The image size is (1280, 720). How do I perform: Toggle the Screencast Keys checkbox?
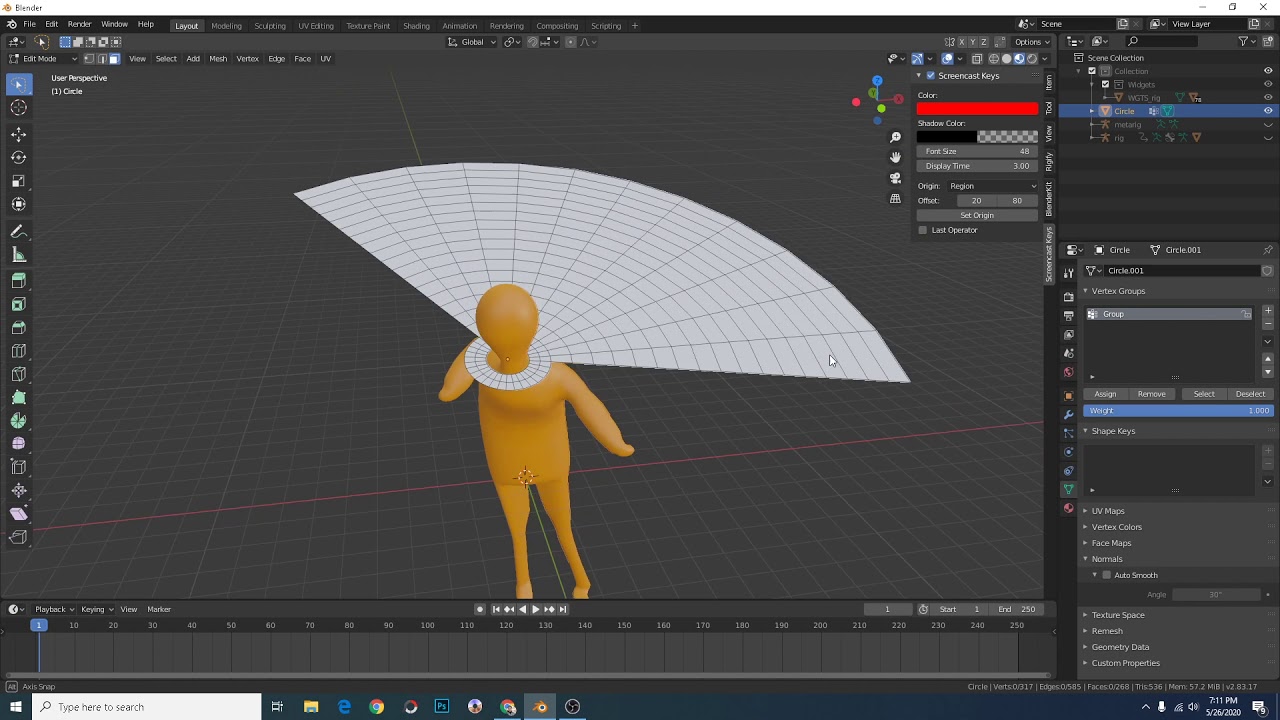click(931, 76)
